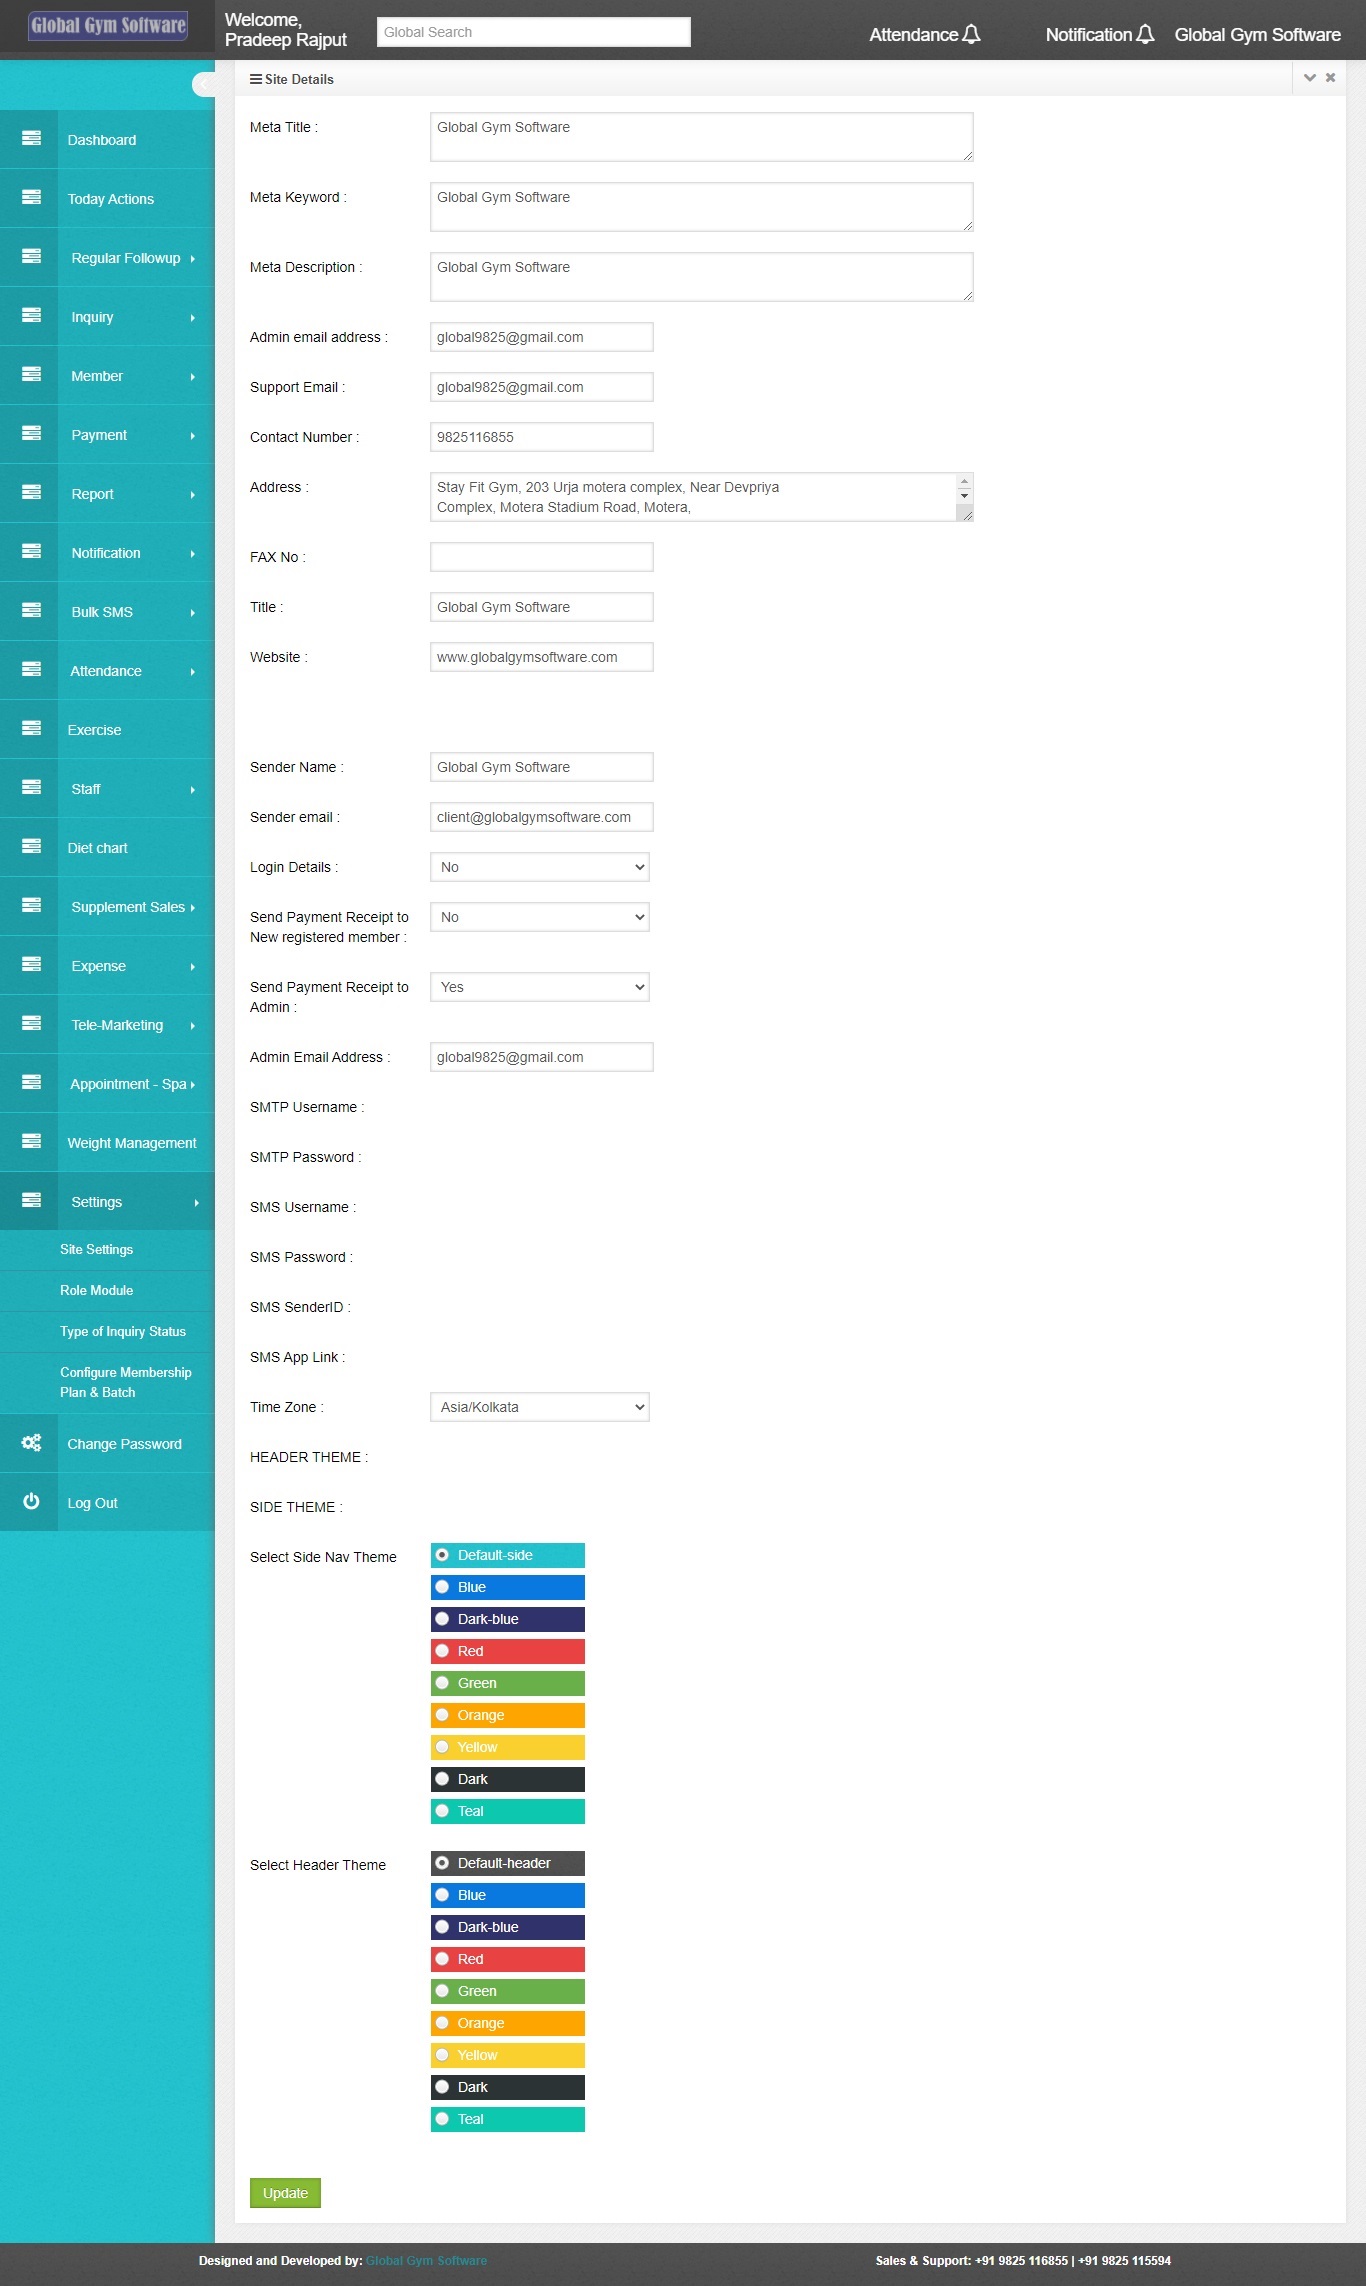Click the FAX No input field
This screenshot has width=1366, height=2286.
pos(542,557)
